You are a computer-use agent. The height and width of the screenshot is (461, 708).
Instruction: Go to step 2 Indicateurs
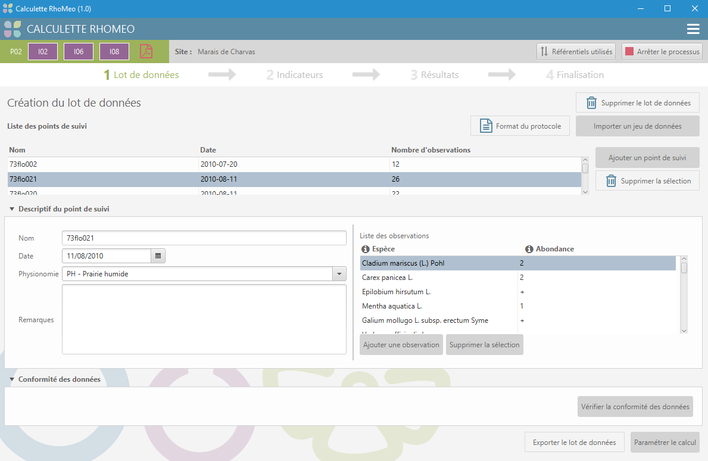point(294,75)
